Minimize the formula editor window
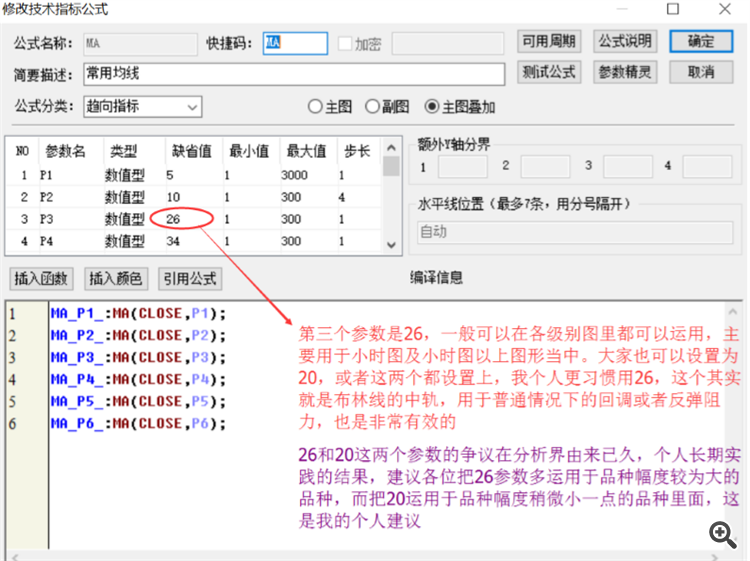Image resolution: width=750 pixels, height=561 pixels. 622,9
